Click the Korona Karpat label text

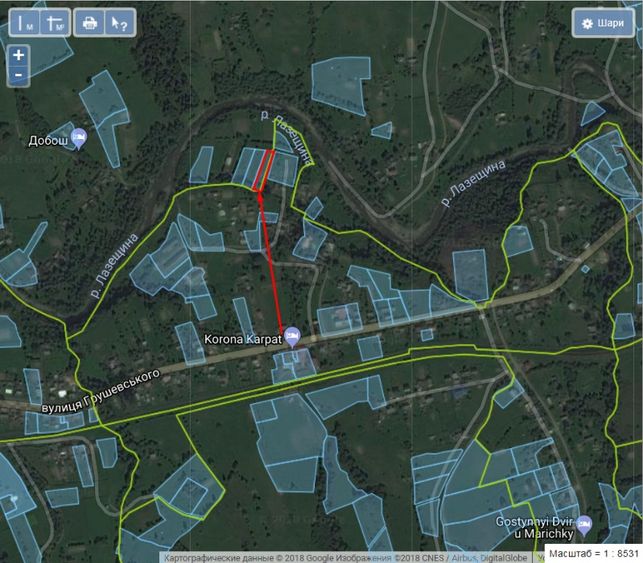[x=243, y=339]
